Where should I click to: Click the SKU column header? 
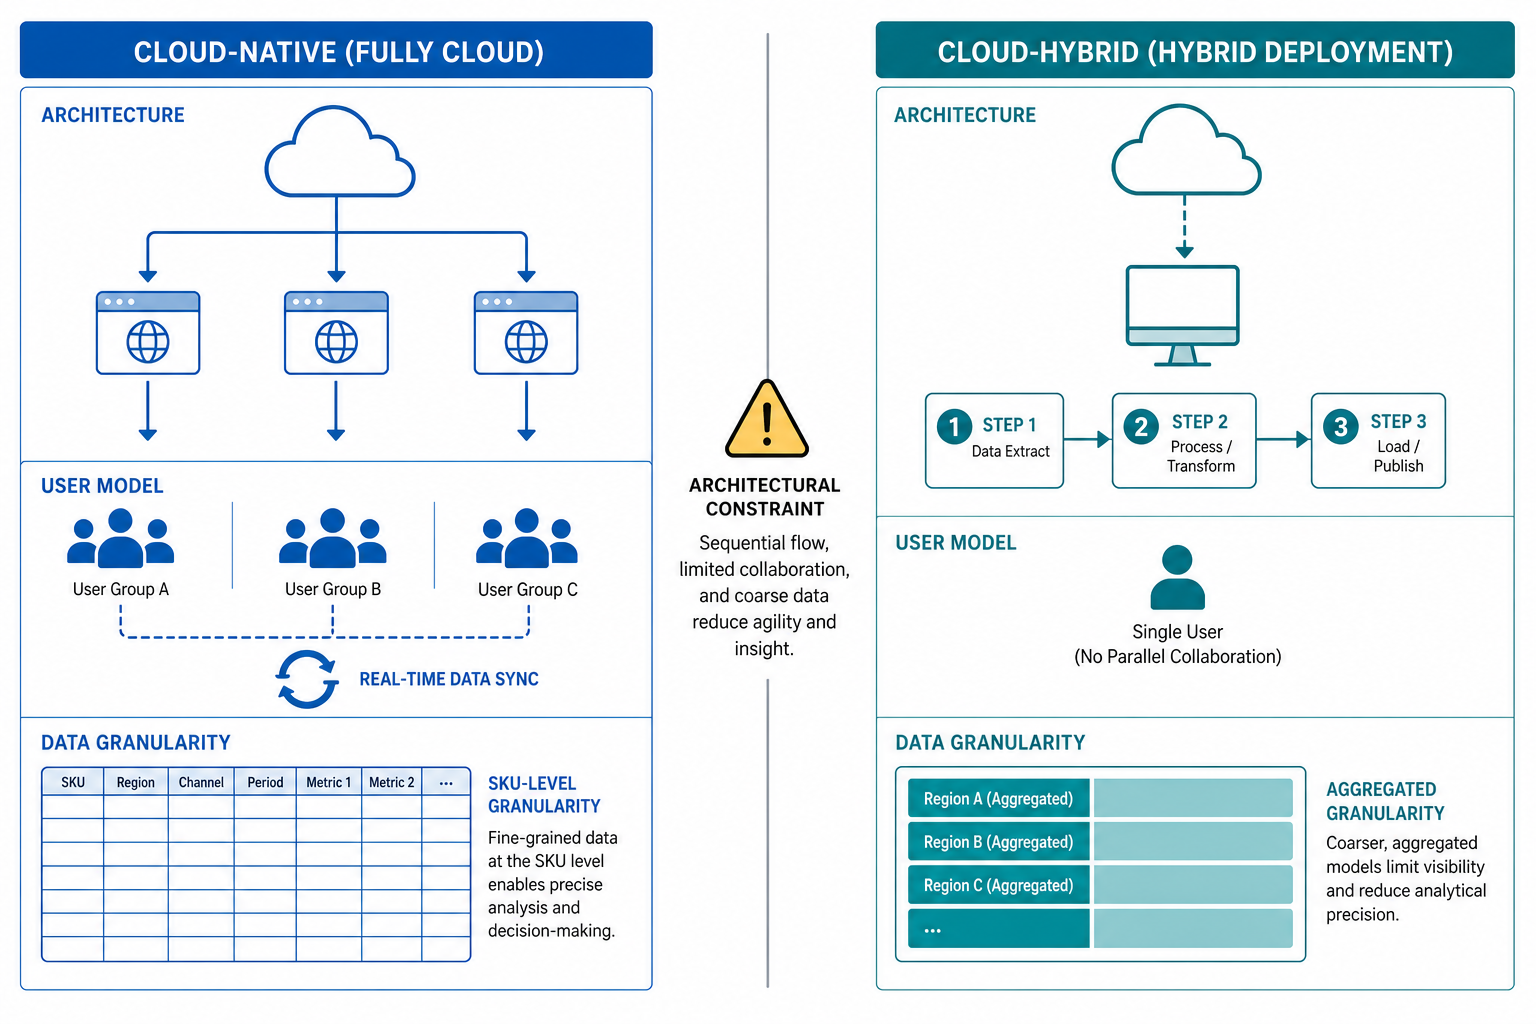(x=73, y=782)
